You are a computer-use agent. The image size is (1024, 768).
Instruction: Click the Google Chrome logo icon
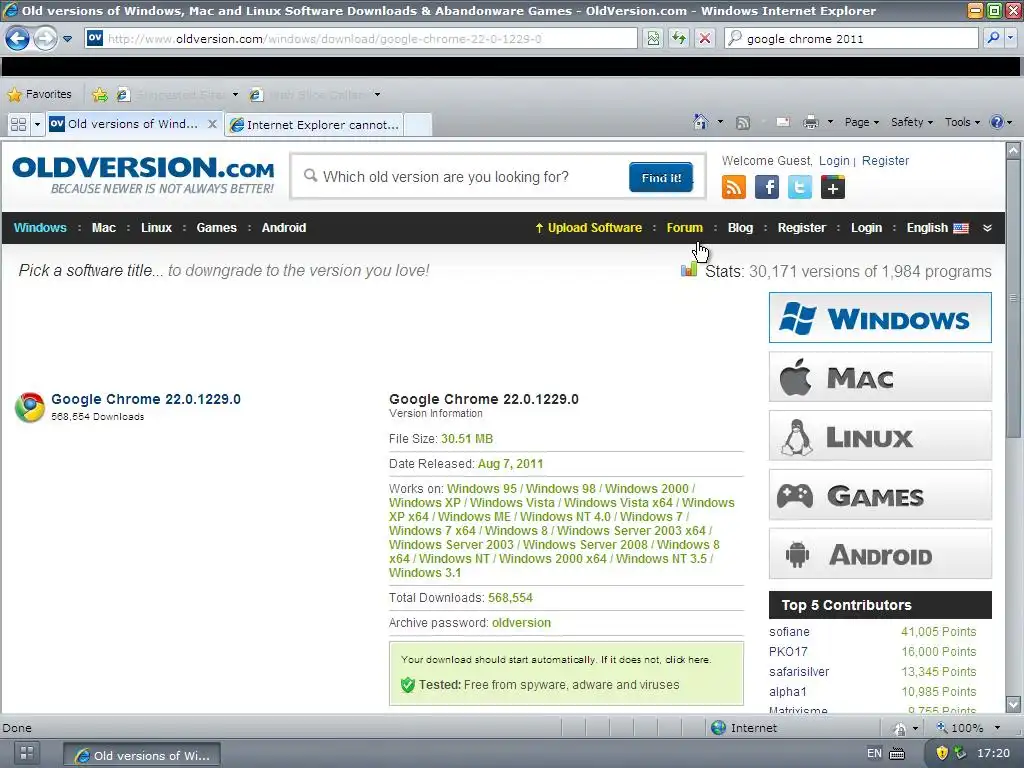(29, 407)
